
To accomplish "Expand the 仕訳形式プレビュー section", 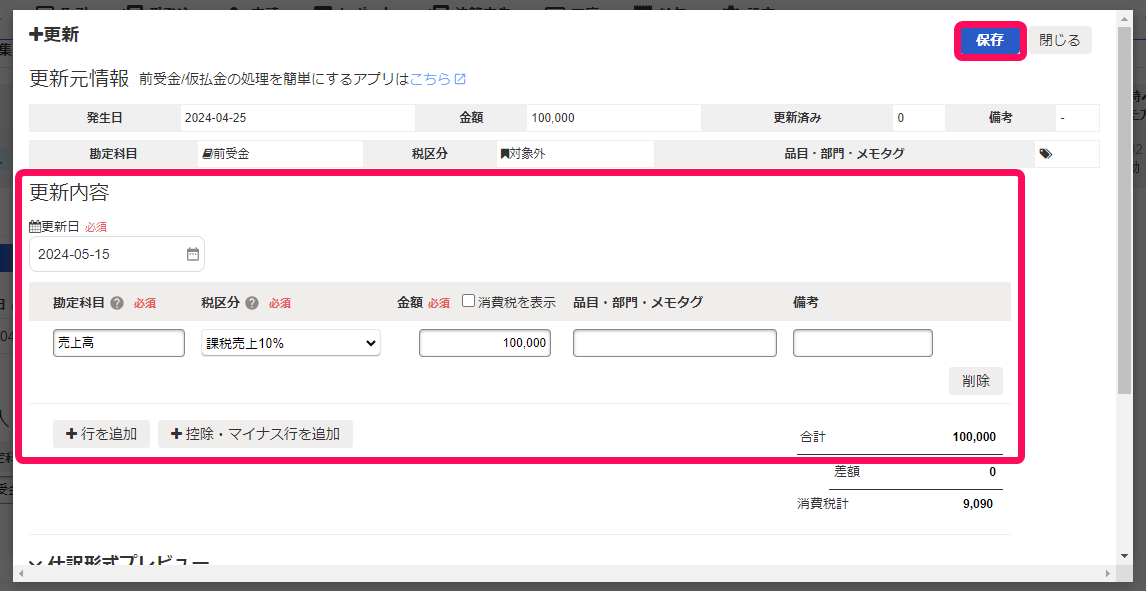I will coord(119,563).
